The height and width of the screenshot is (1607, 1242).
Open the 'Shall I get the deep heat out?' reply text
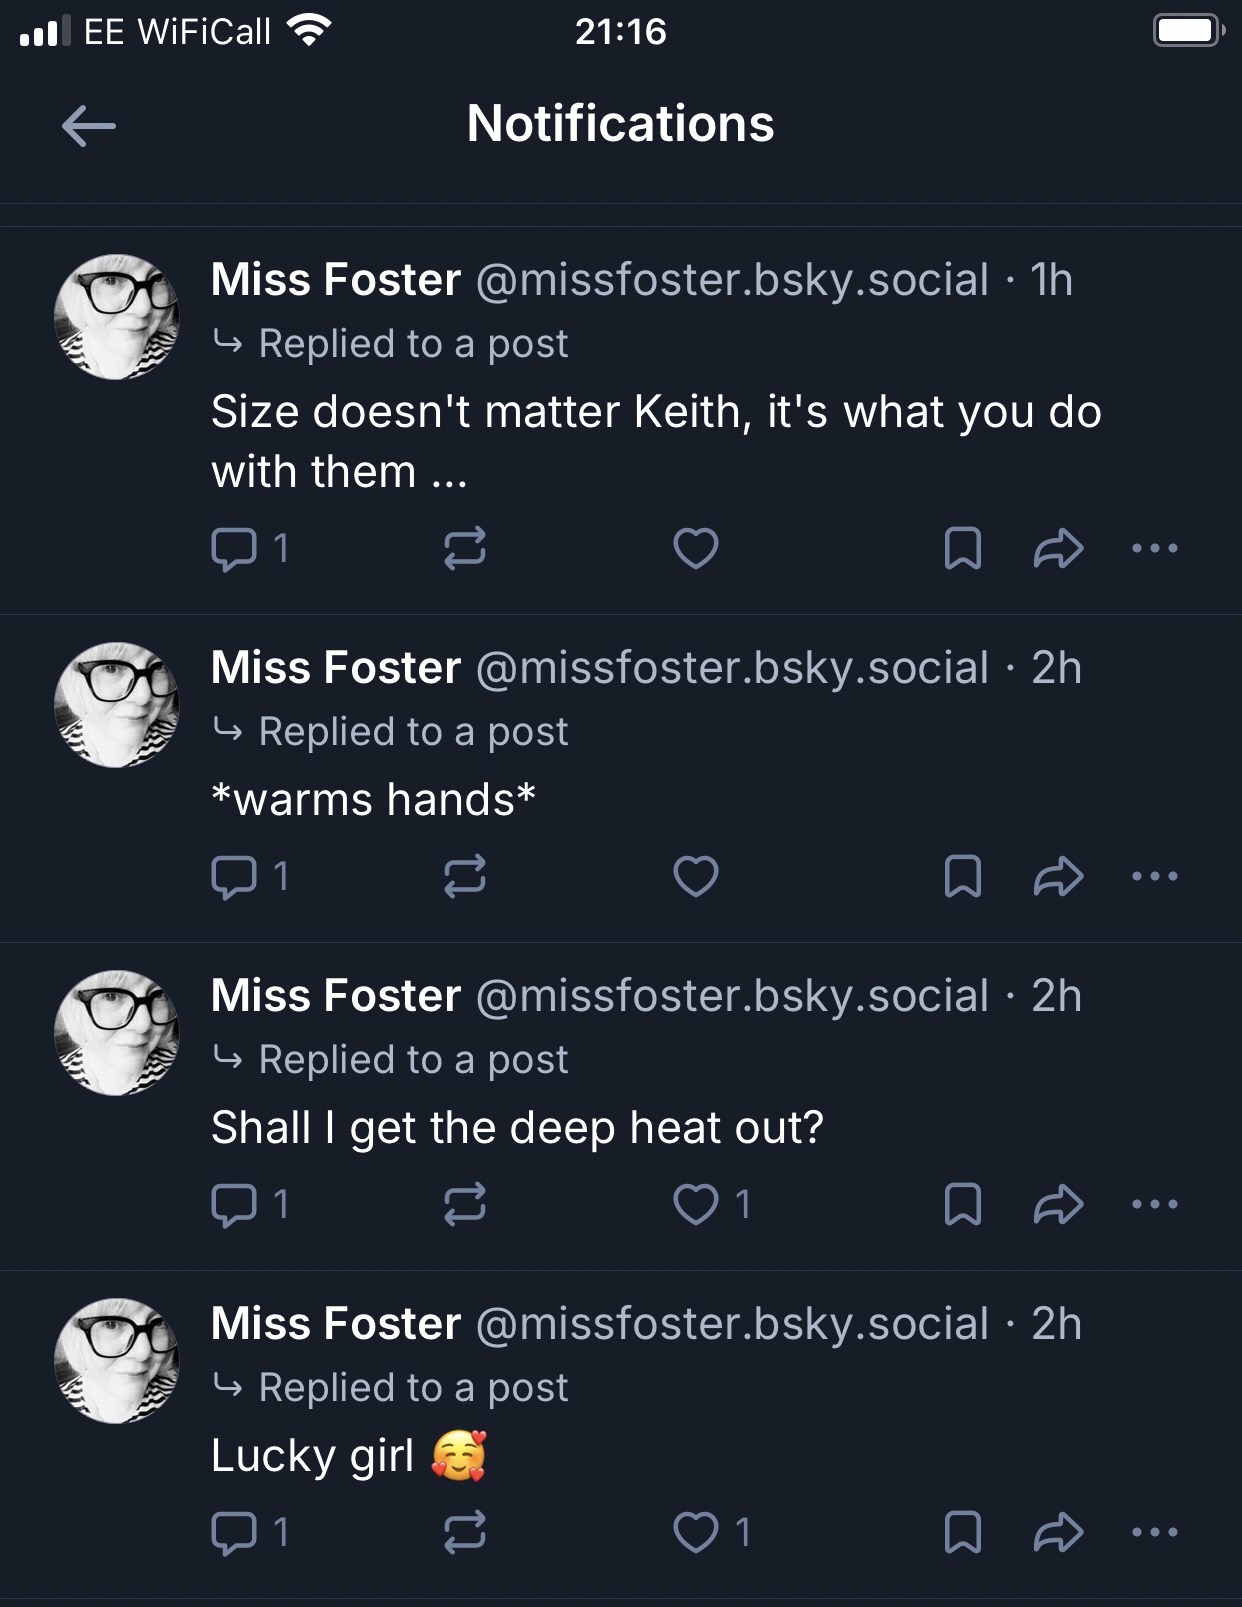(517, 1128)
